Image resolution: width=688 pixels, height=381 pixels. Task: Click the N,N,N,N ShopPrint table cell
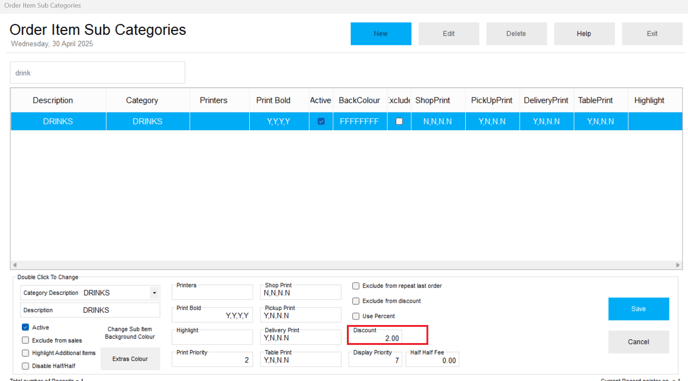(x=438, y=121)
